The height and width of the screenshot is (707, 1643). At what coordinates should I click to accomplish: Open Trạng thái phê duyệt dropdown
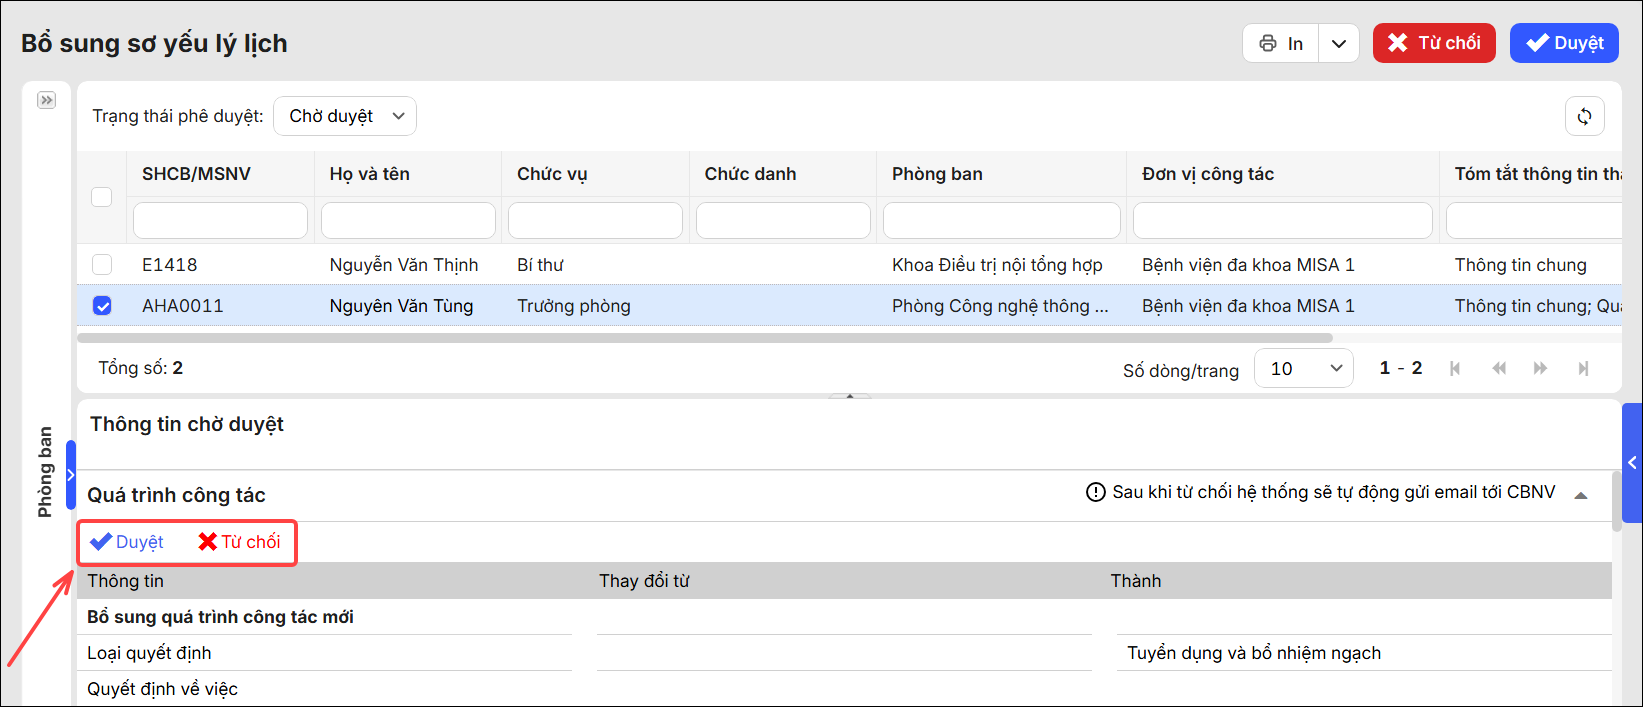coord(345,116)
